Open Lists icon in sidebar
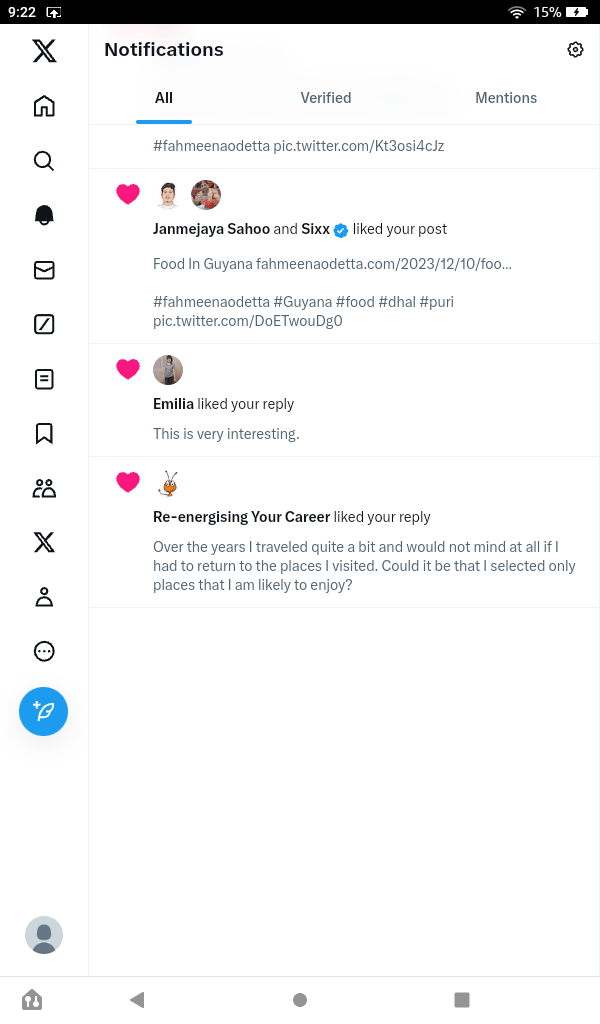 click(44, 379)
